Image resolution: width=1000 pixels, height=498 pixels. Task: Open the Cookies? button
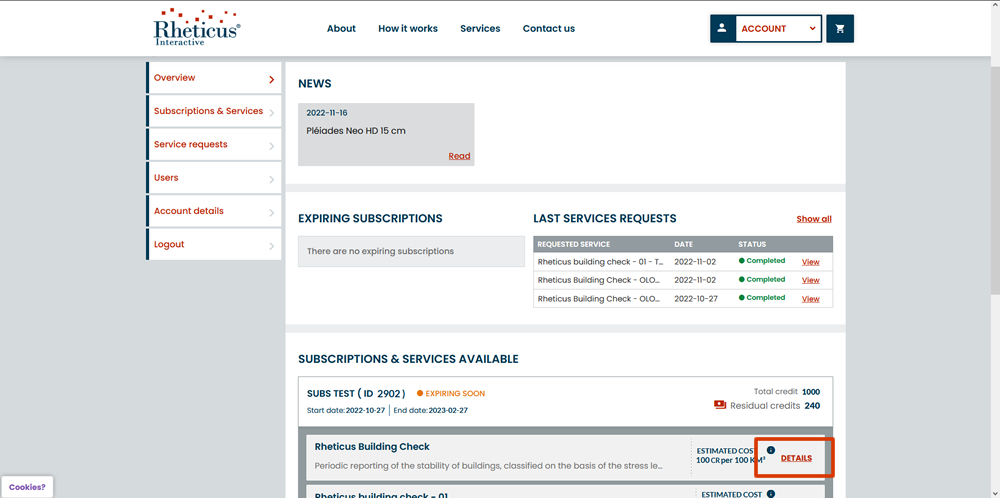(27, 487)
